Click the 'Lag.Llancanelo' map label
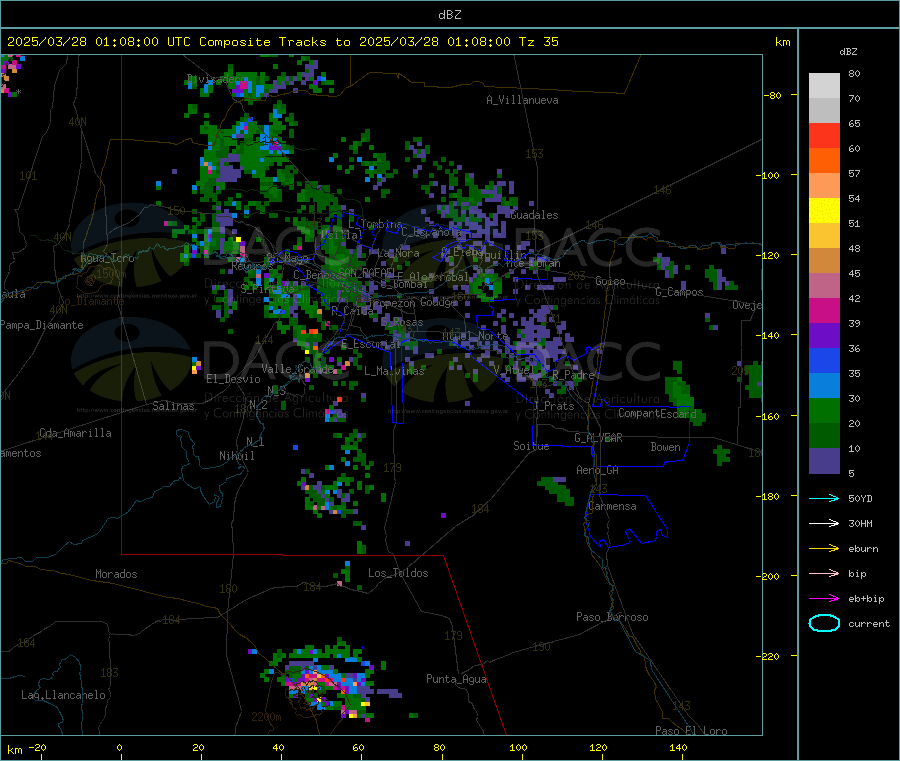 coord(63,695)
